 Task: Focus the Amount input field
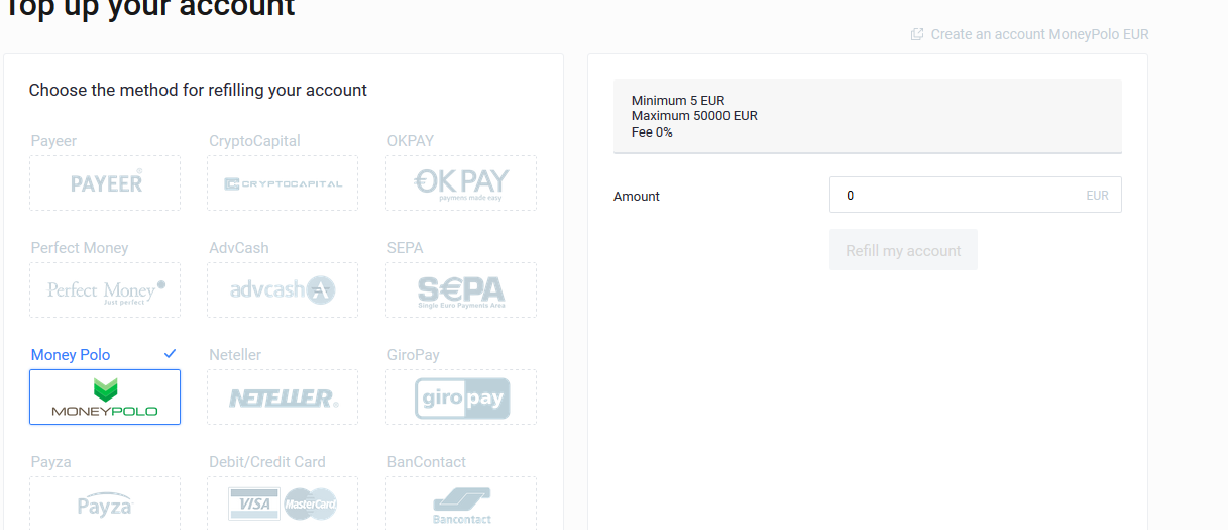(975, 195)
